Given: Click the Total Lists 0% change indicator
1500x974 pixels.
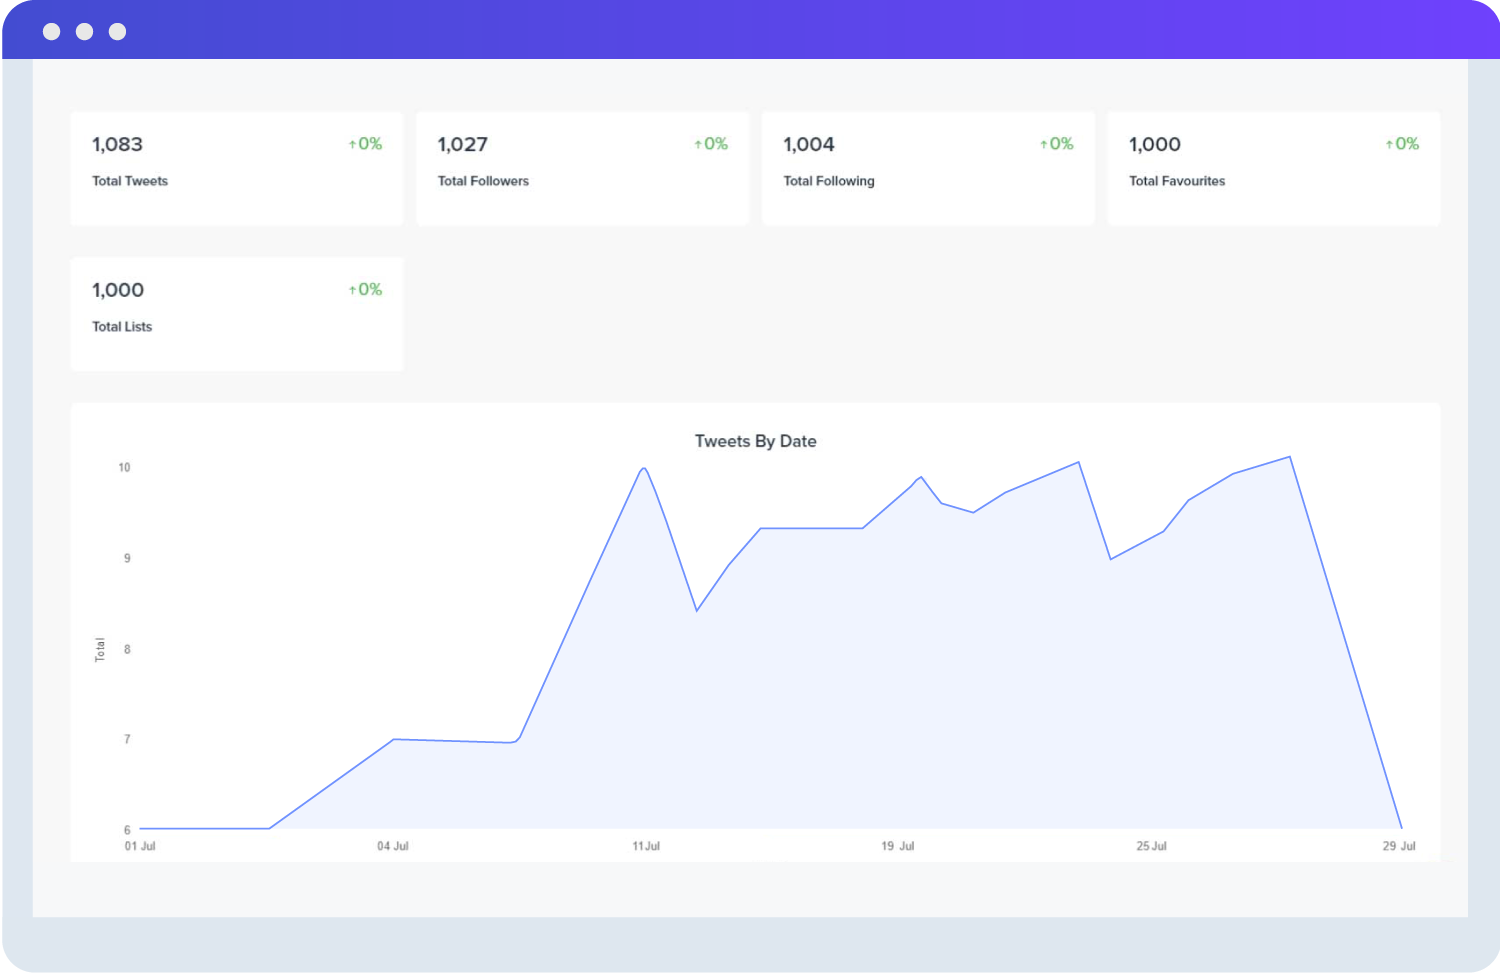Looking at the screenshot, I should [365, 290].
